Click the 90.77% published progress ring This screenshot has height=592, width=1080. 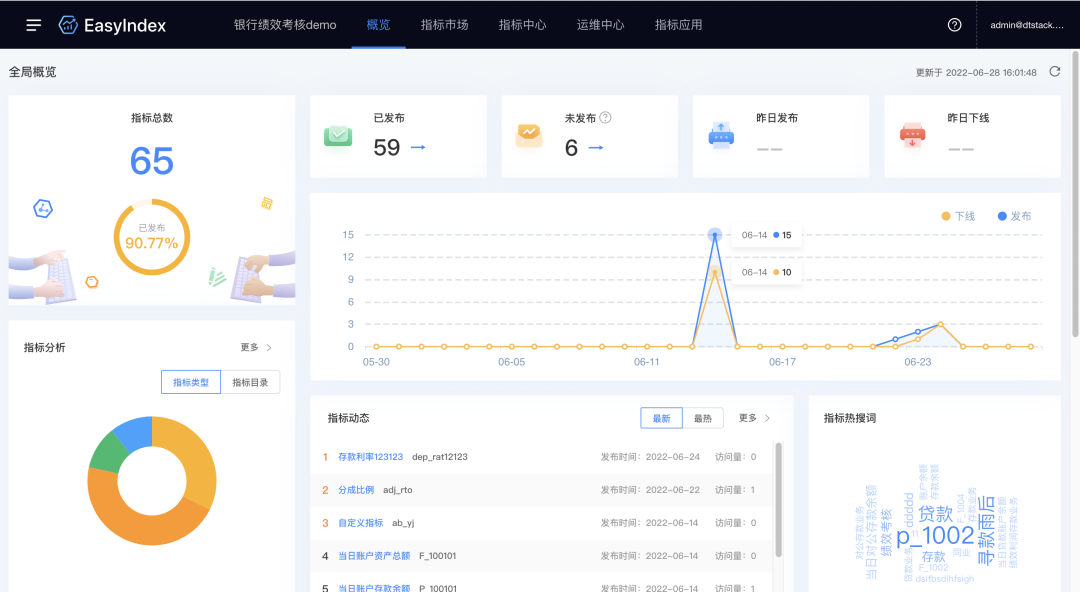pyautogui.click(x=152, y=237)
